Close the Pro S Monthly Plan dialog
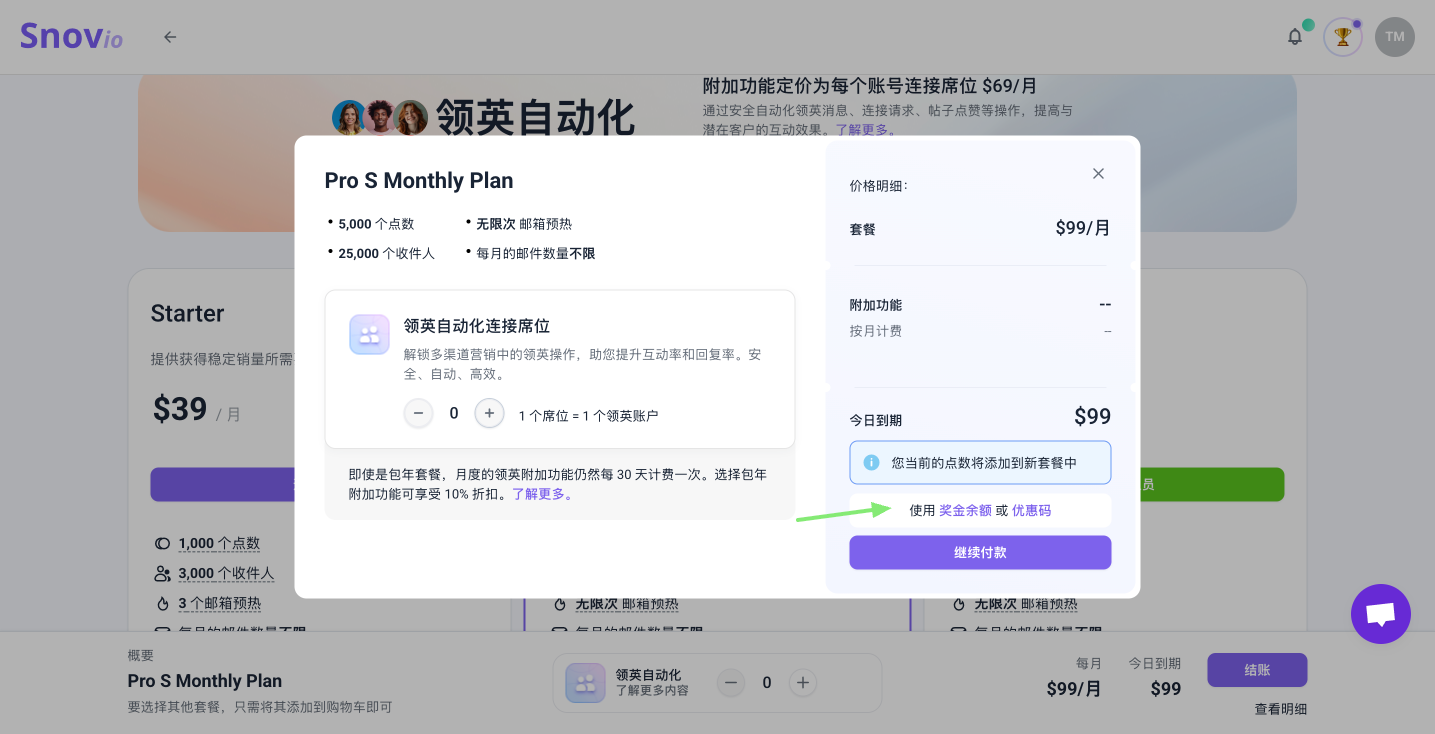The height and width of the screenshot is (734, 1435). pyautogui.click(x=1098, y=173)
